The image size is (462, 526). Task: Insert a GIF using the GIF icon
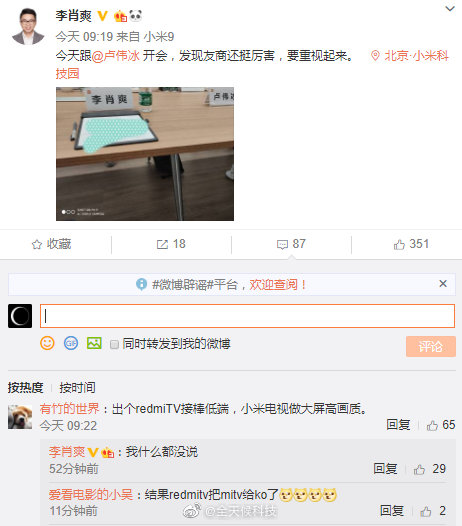[x=71, y=343]
